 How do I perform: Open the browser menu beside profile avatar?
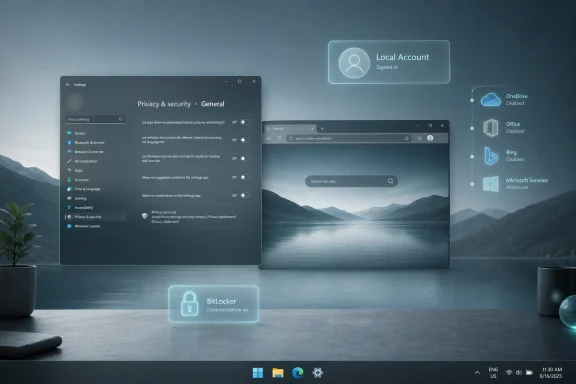tap(442, 139)
